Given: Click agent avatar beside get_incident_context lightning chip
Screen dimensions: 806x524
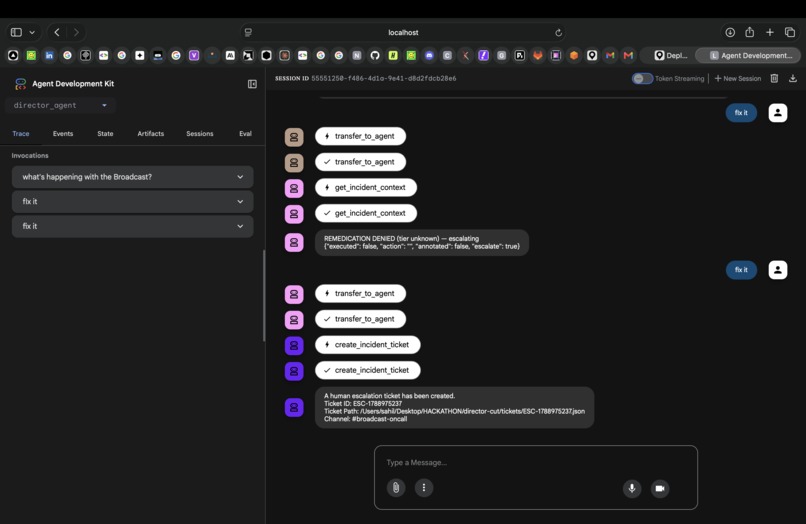Looking at the screenshot, I should (294, 188).
